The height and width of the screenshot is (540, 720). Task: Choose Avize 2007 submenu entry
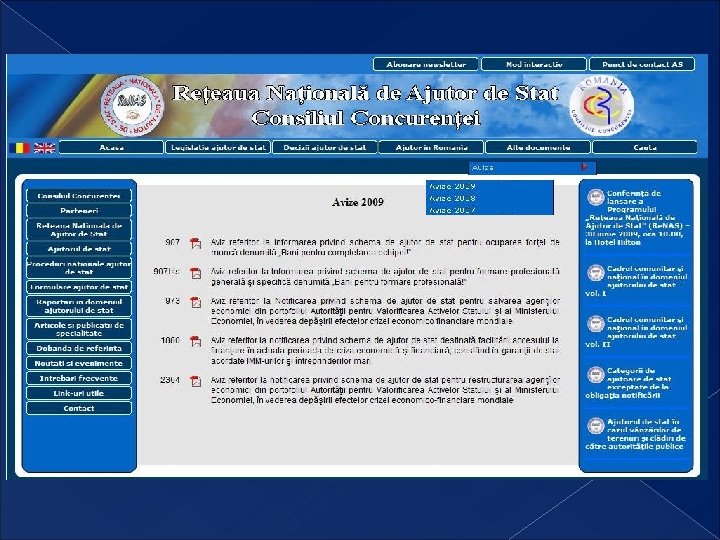(489, 210)
